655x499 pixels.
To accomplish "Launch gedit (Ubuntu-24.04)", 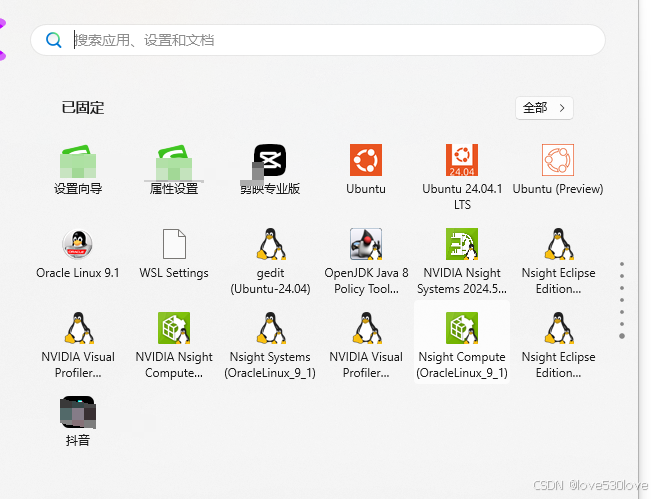I will point(270,261).
